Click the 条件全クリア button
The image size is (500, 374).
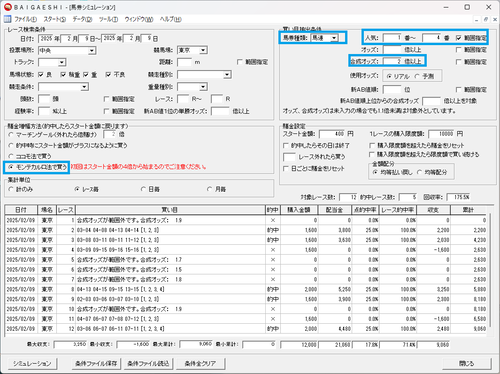200,363
